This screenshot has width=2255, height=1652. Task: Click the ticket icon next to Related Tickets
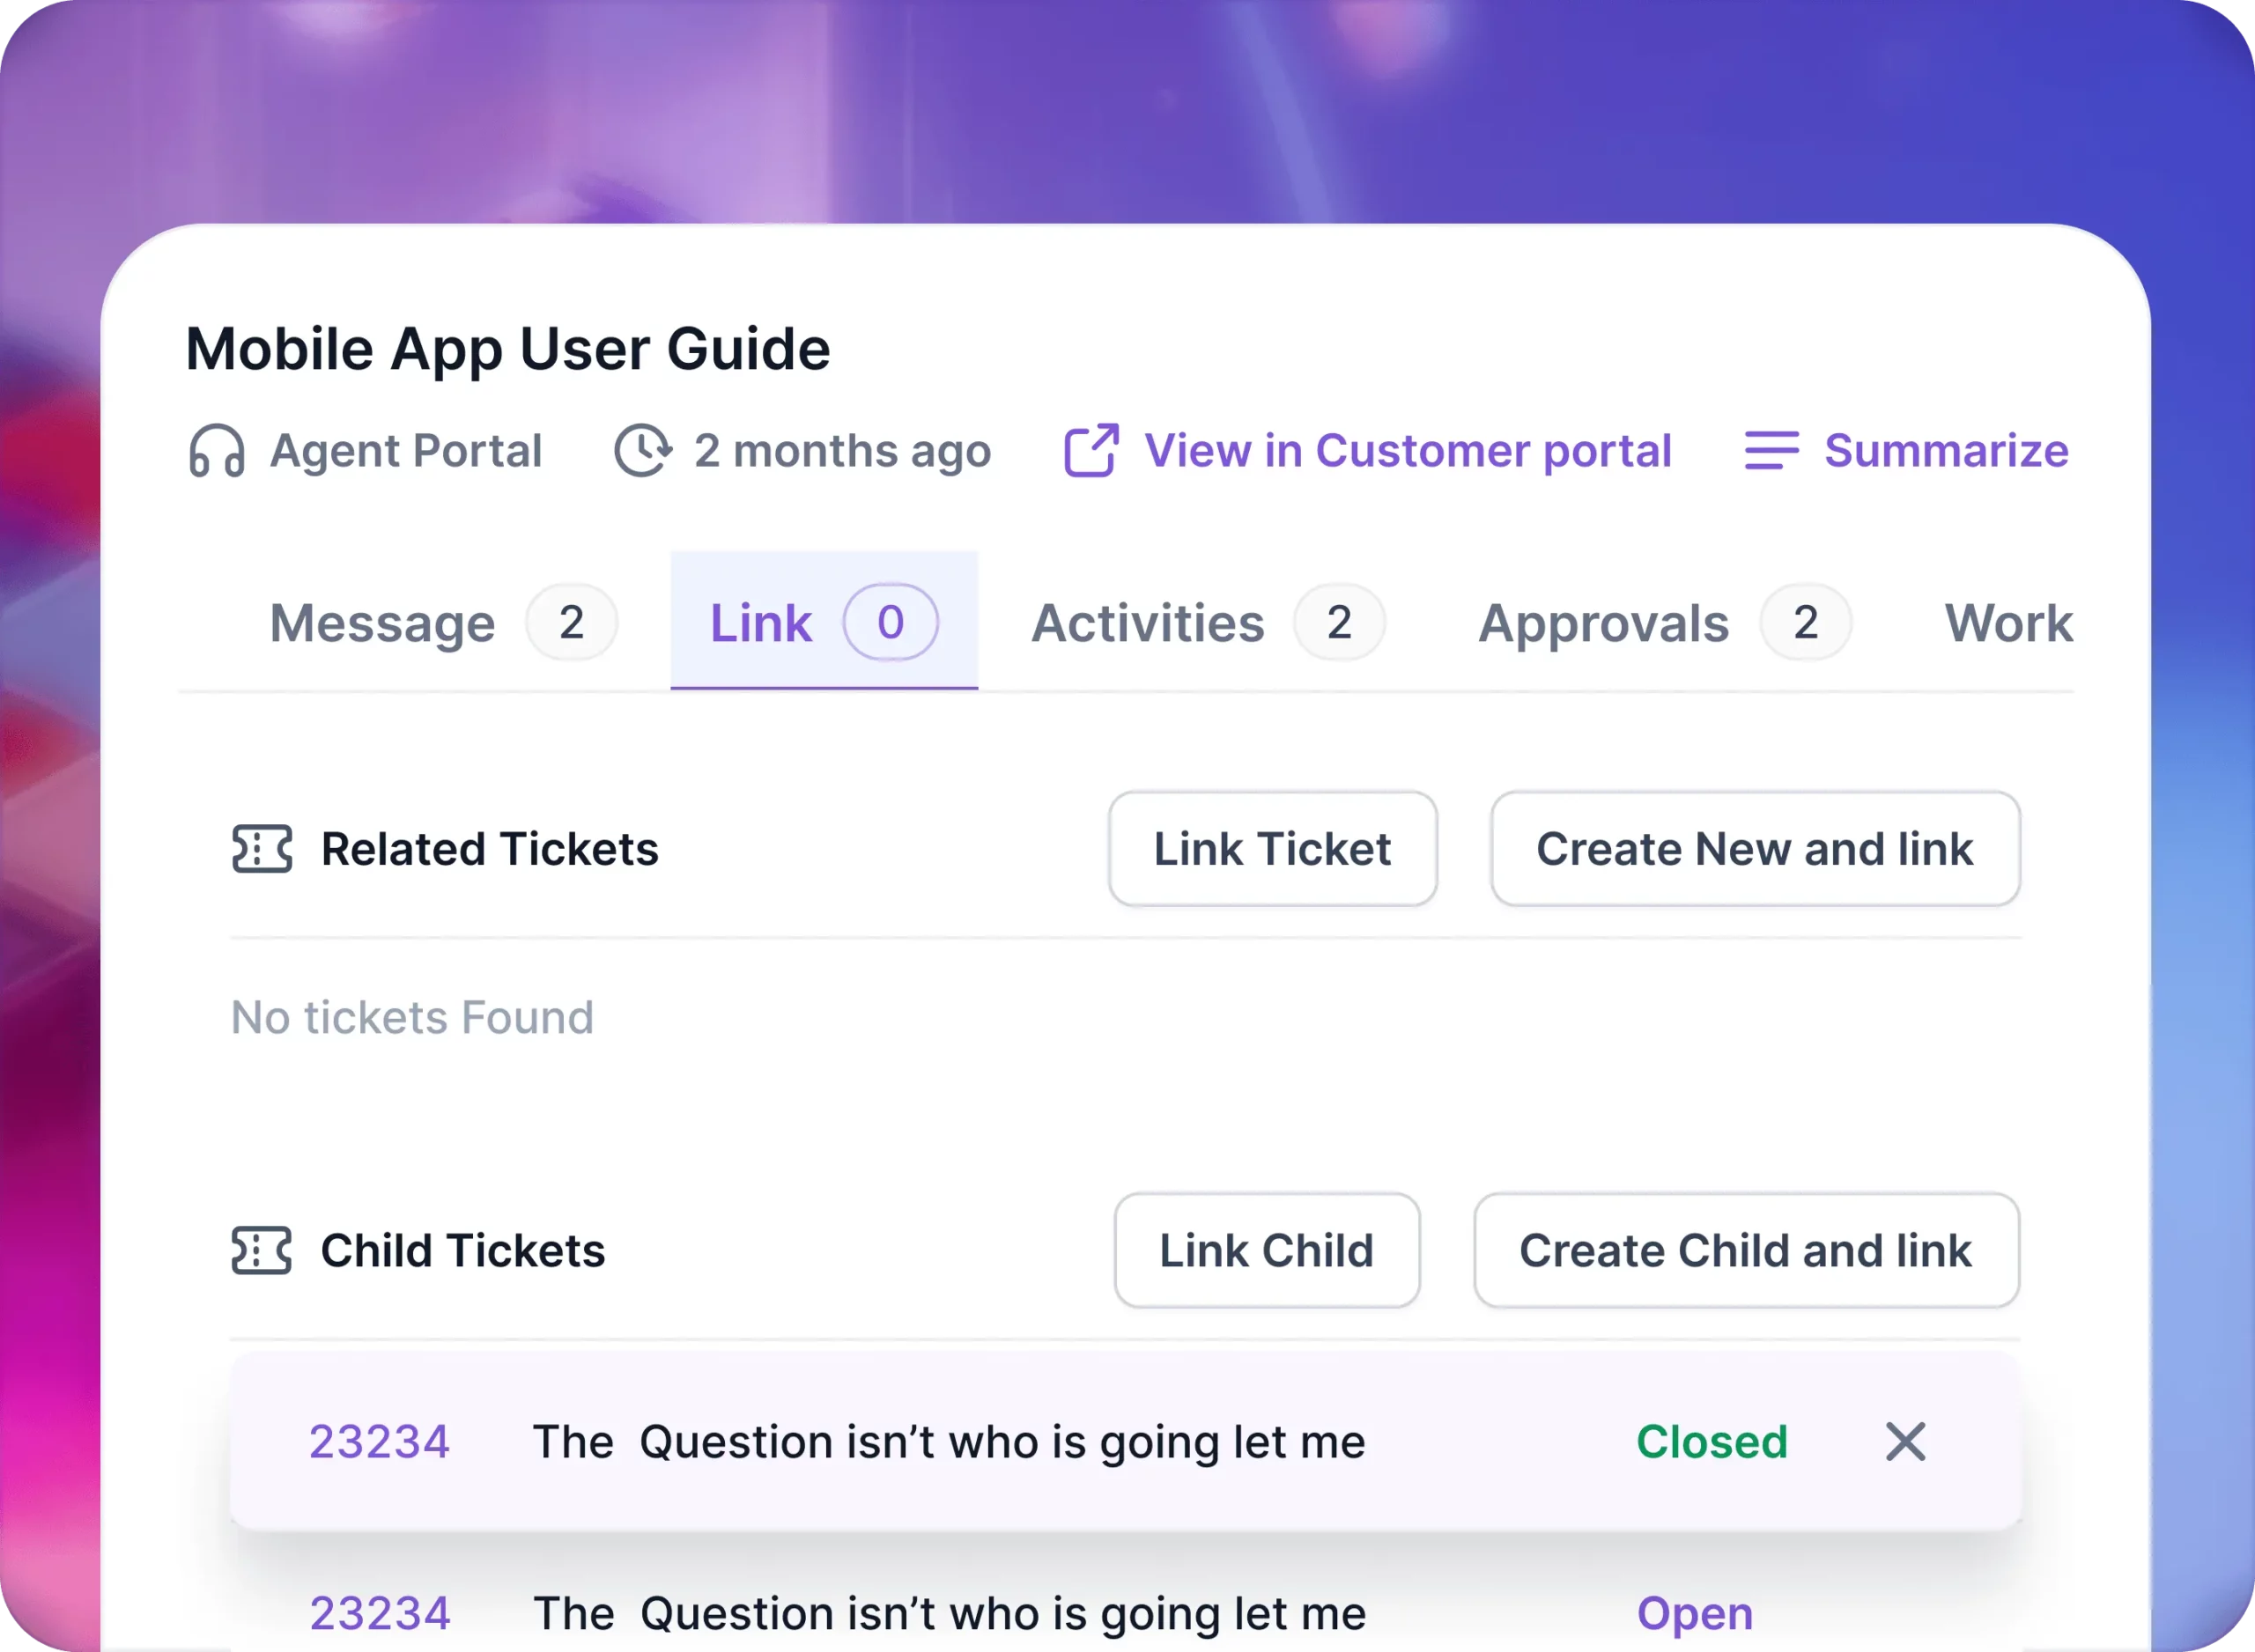tap(262, 849)
